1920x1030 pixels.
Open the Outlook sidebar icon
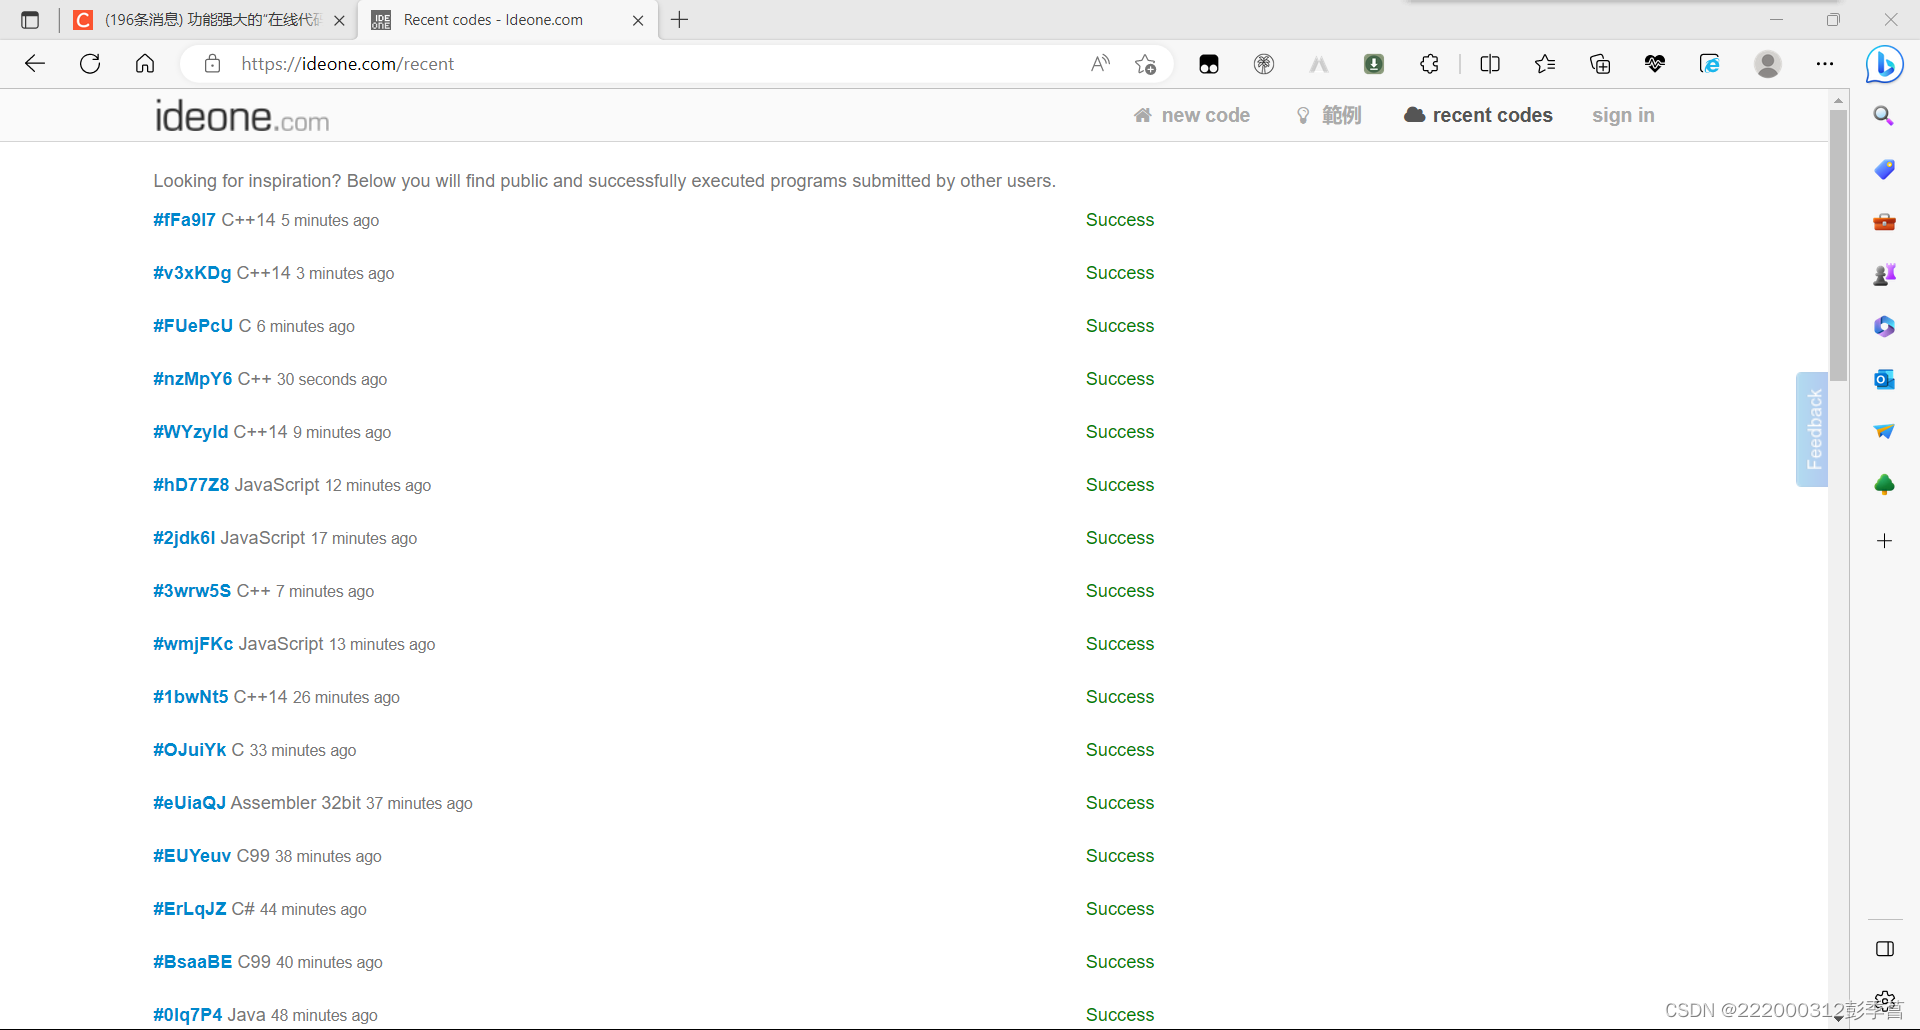coord(1884,379)
